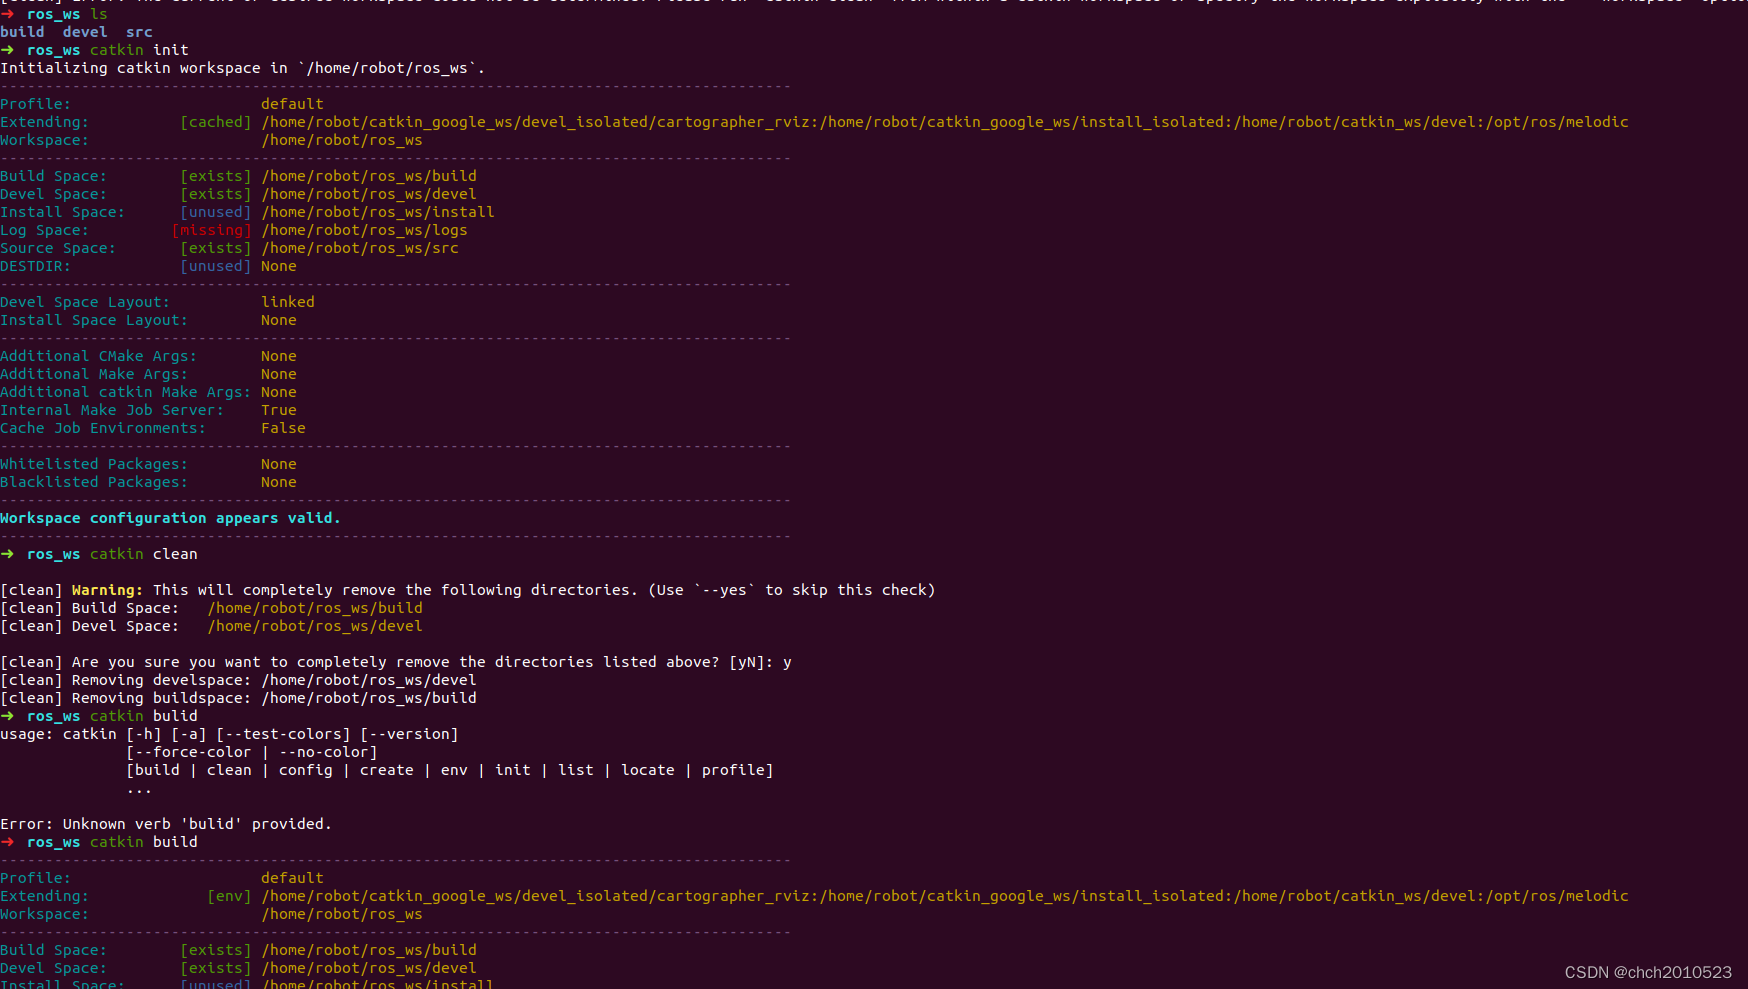Viewport: 1748px width, 989px height.
Task: Click the '[env]' tag on Extending row
Action: point(230,896)
